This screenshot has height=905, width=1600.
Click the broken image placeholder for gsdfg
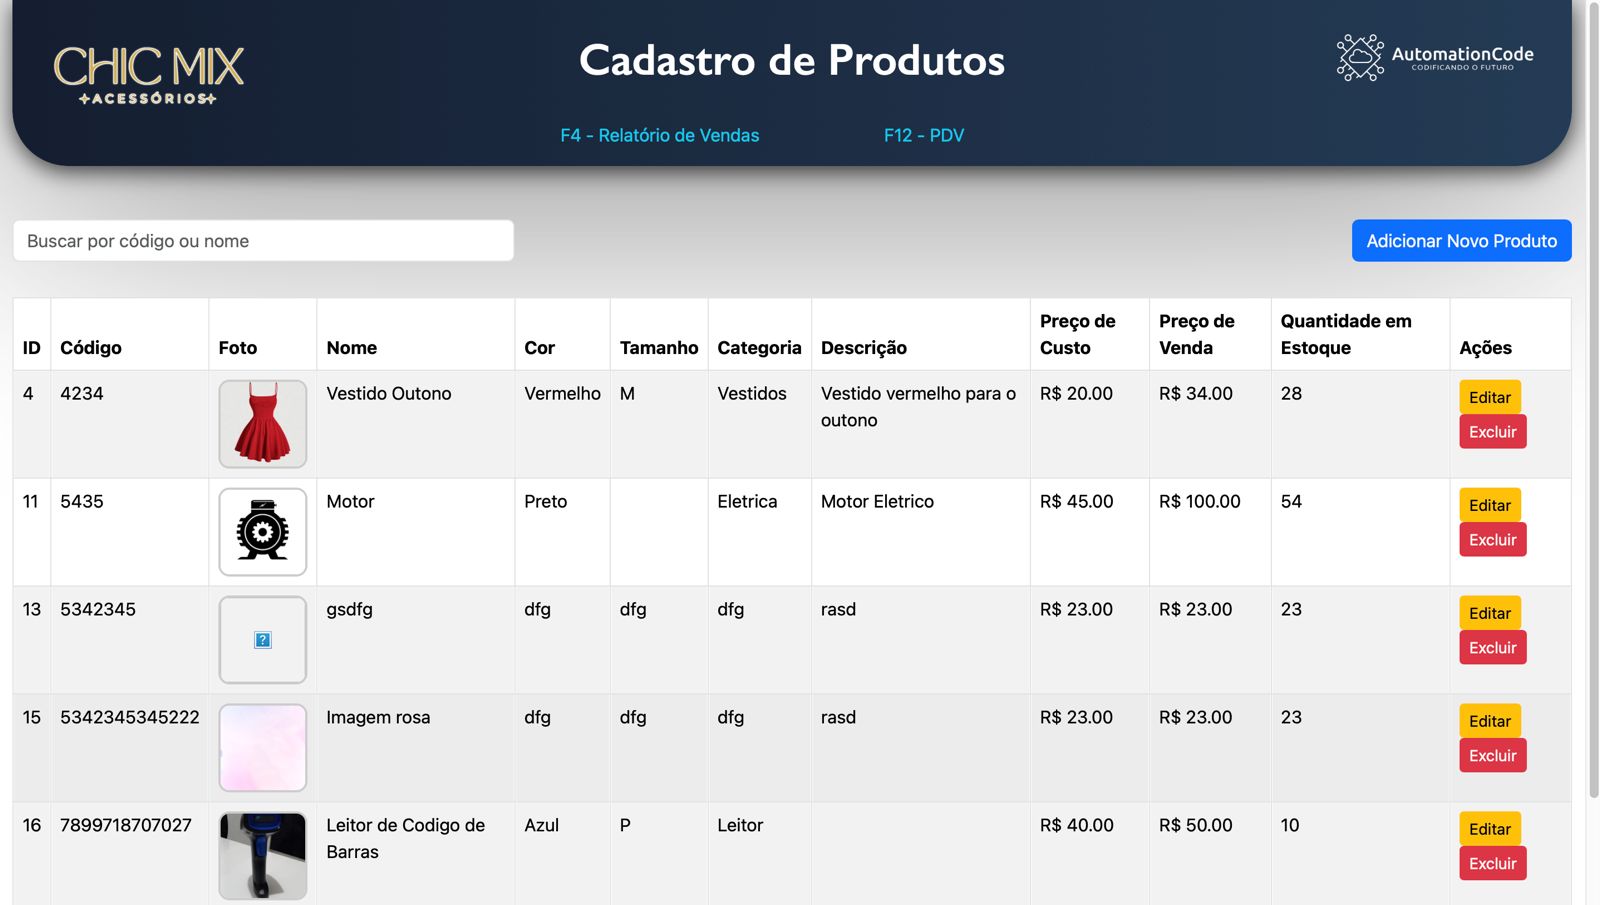[x=263, y=640]
